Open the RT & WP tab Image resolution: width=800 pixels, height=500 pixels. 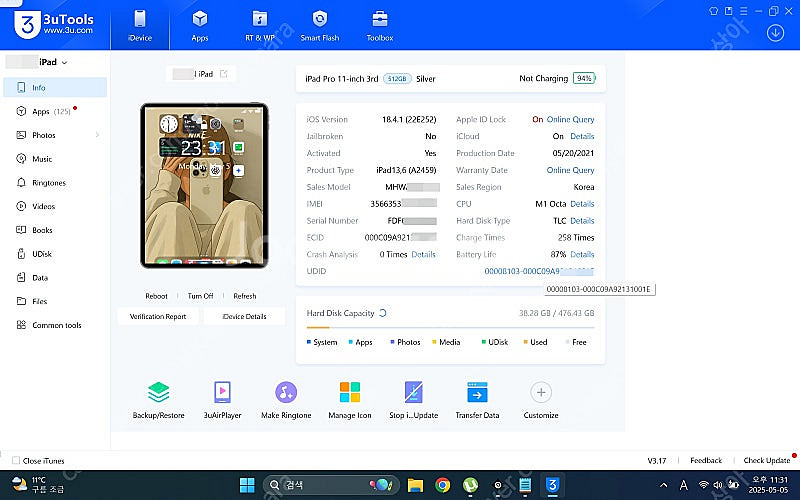tap(260, 26)
